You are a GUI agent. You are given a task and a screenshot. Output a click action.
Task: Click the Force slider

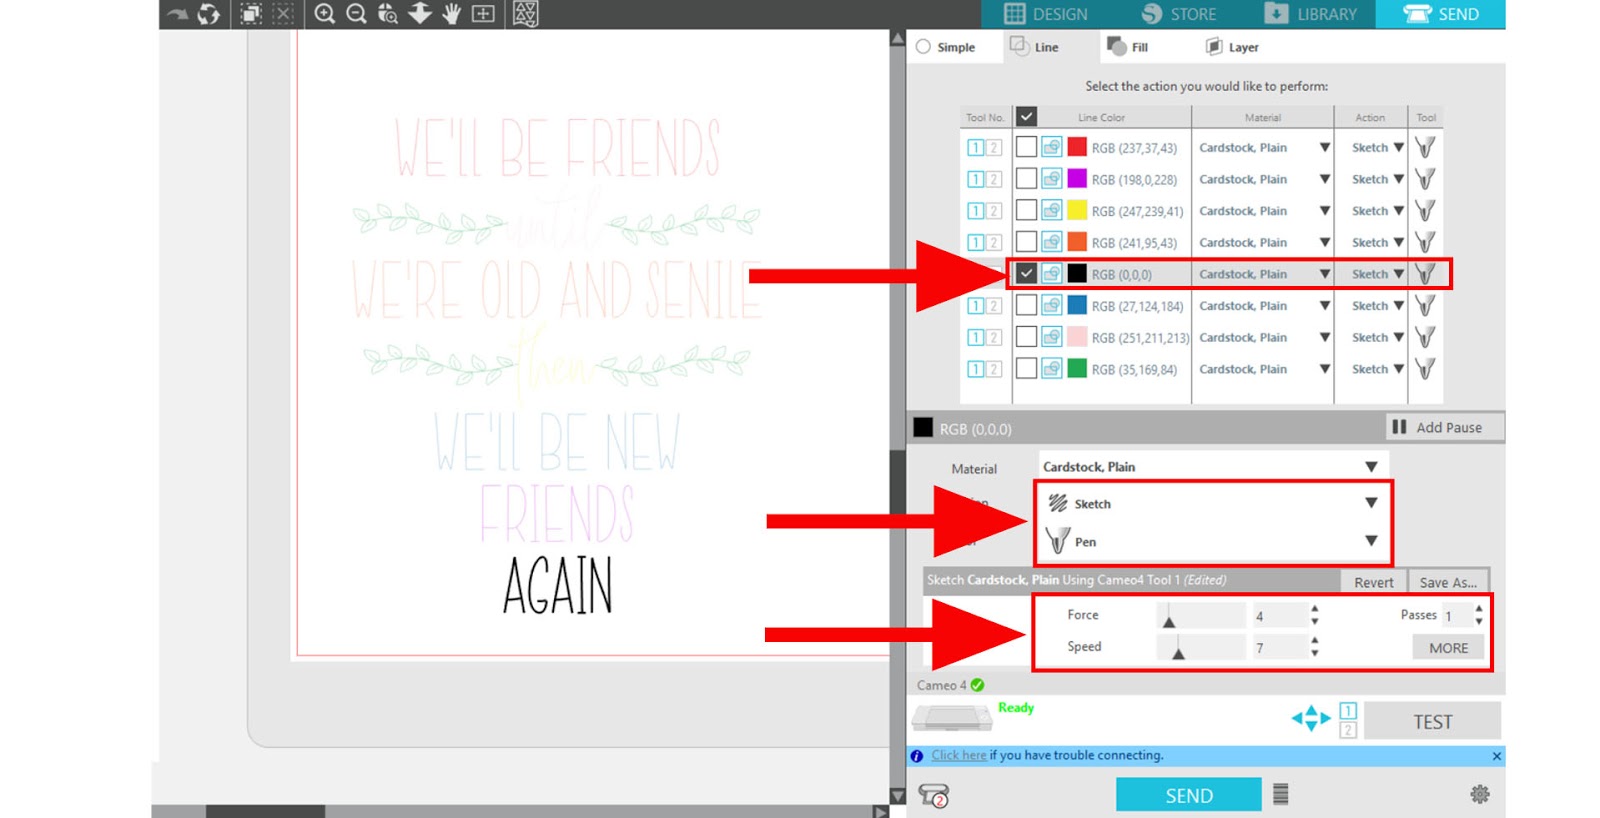[1201, 616]
